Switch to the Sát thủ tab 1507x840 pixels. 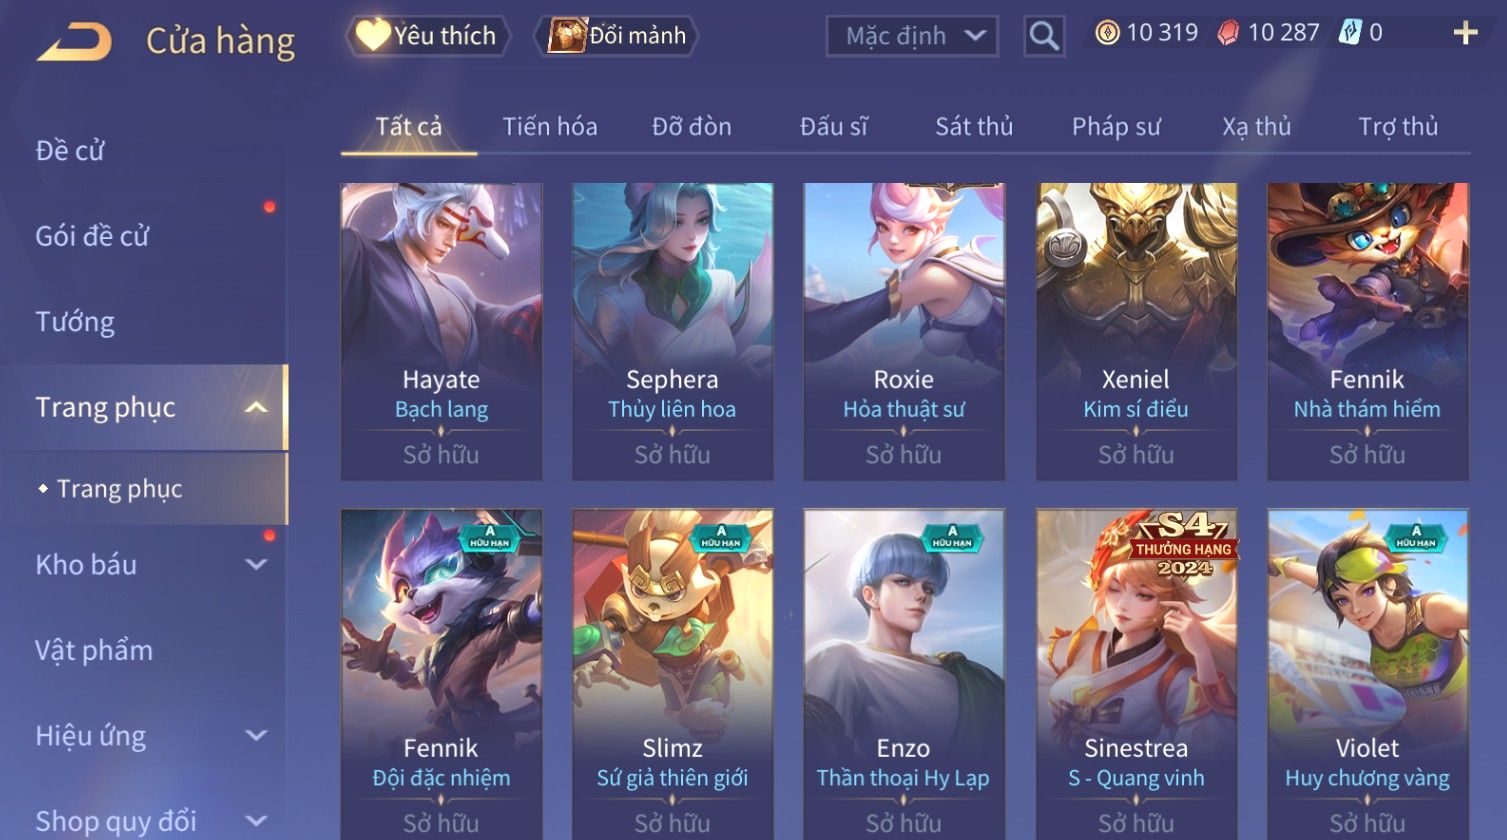tap(974, 127)
